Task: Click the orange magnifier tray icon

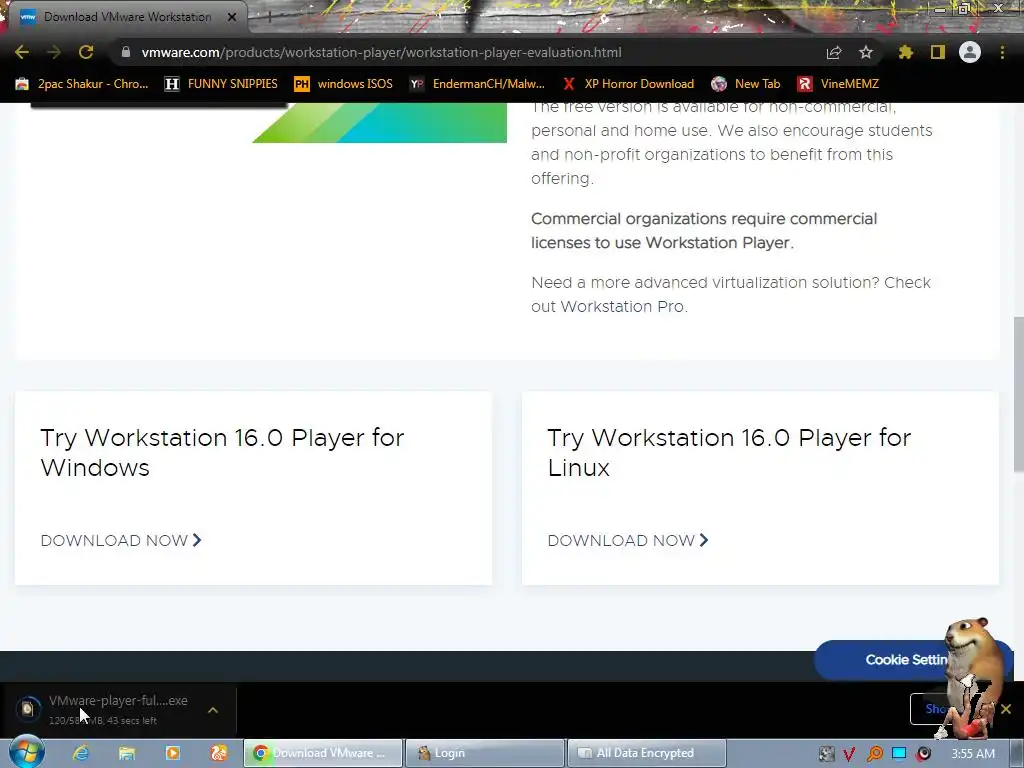Action: pyautogui.click(x=874, y=754)
